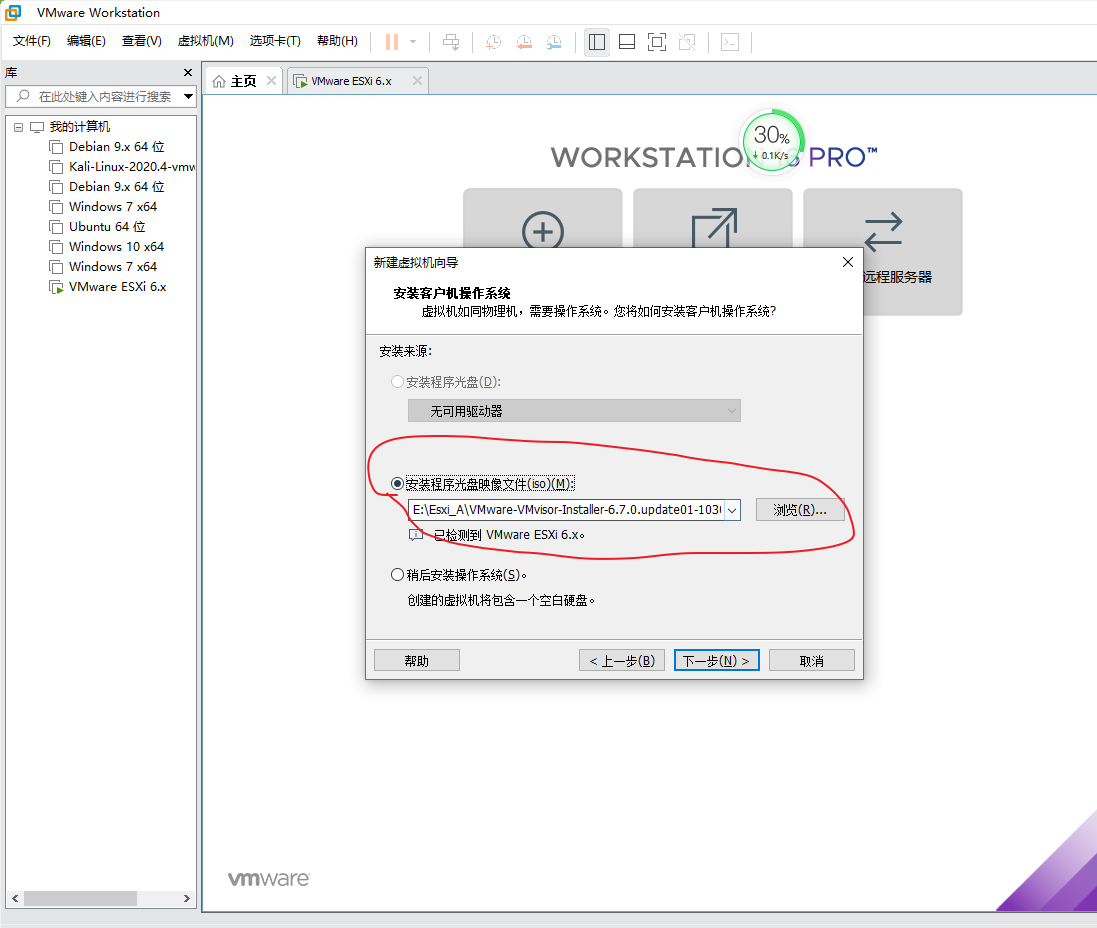Click the info icon beside 已检测到 VMware ESXi
Image resolution: width=1097 pixels, height=928 pixels.
pyautogui.click(x=416, y=535)
